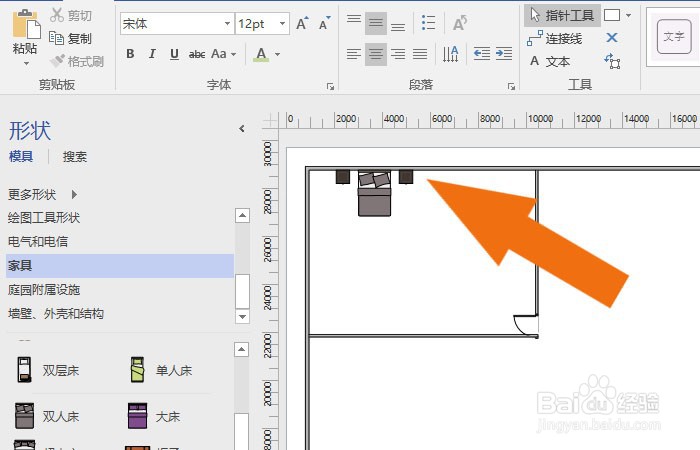Screen dimensions: 700x450
Task: Select the align middle vertical icon
Action: [376, 23]
